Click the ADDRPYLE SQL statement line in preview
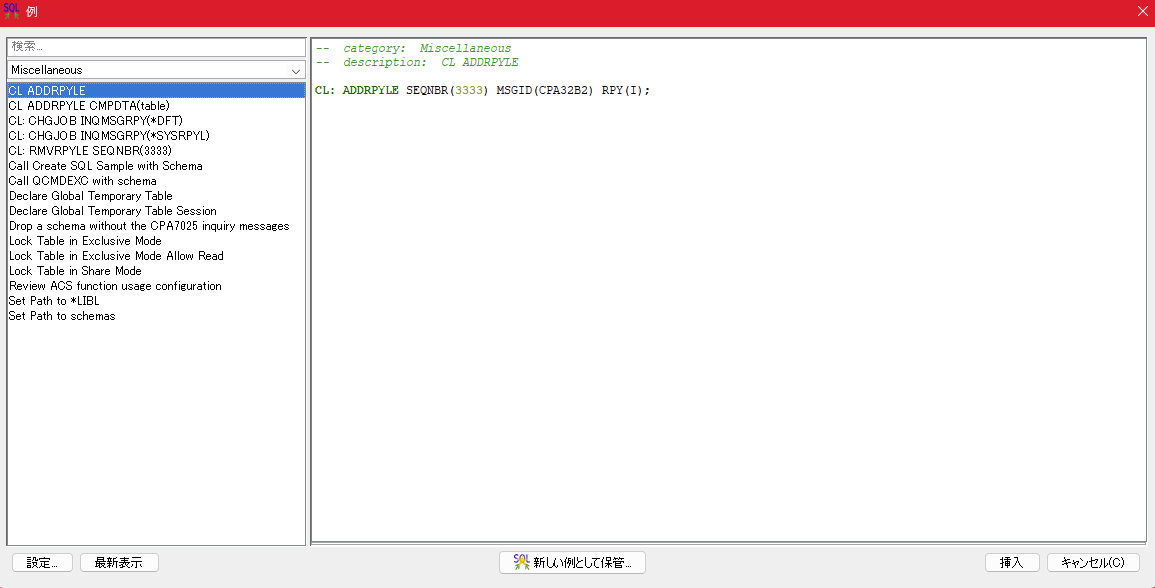This screenshot has height=588, width=1155. [x=482, y=91]
